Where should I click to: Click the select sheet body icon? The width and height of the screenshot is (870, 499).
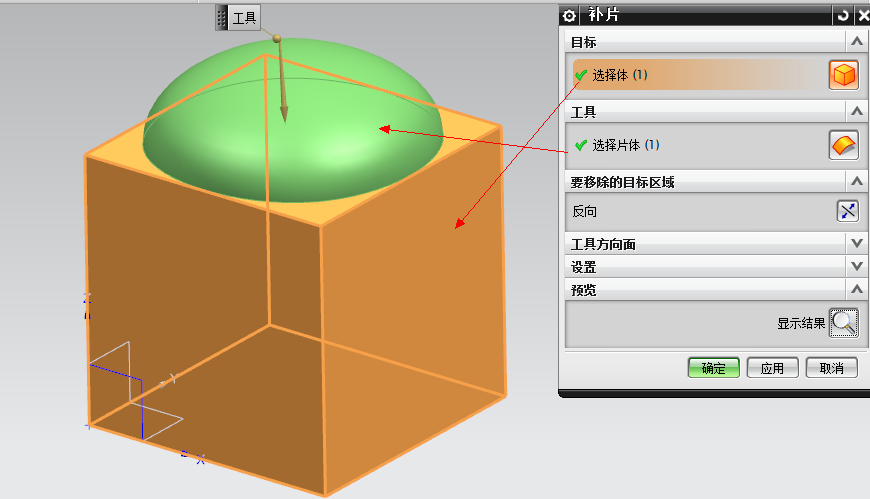click(x=844, y=145)
